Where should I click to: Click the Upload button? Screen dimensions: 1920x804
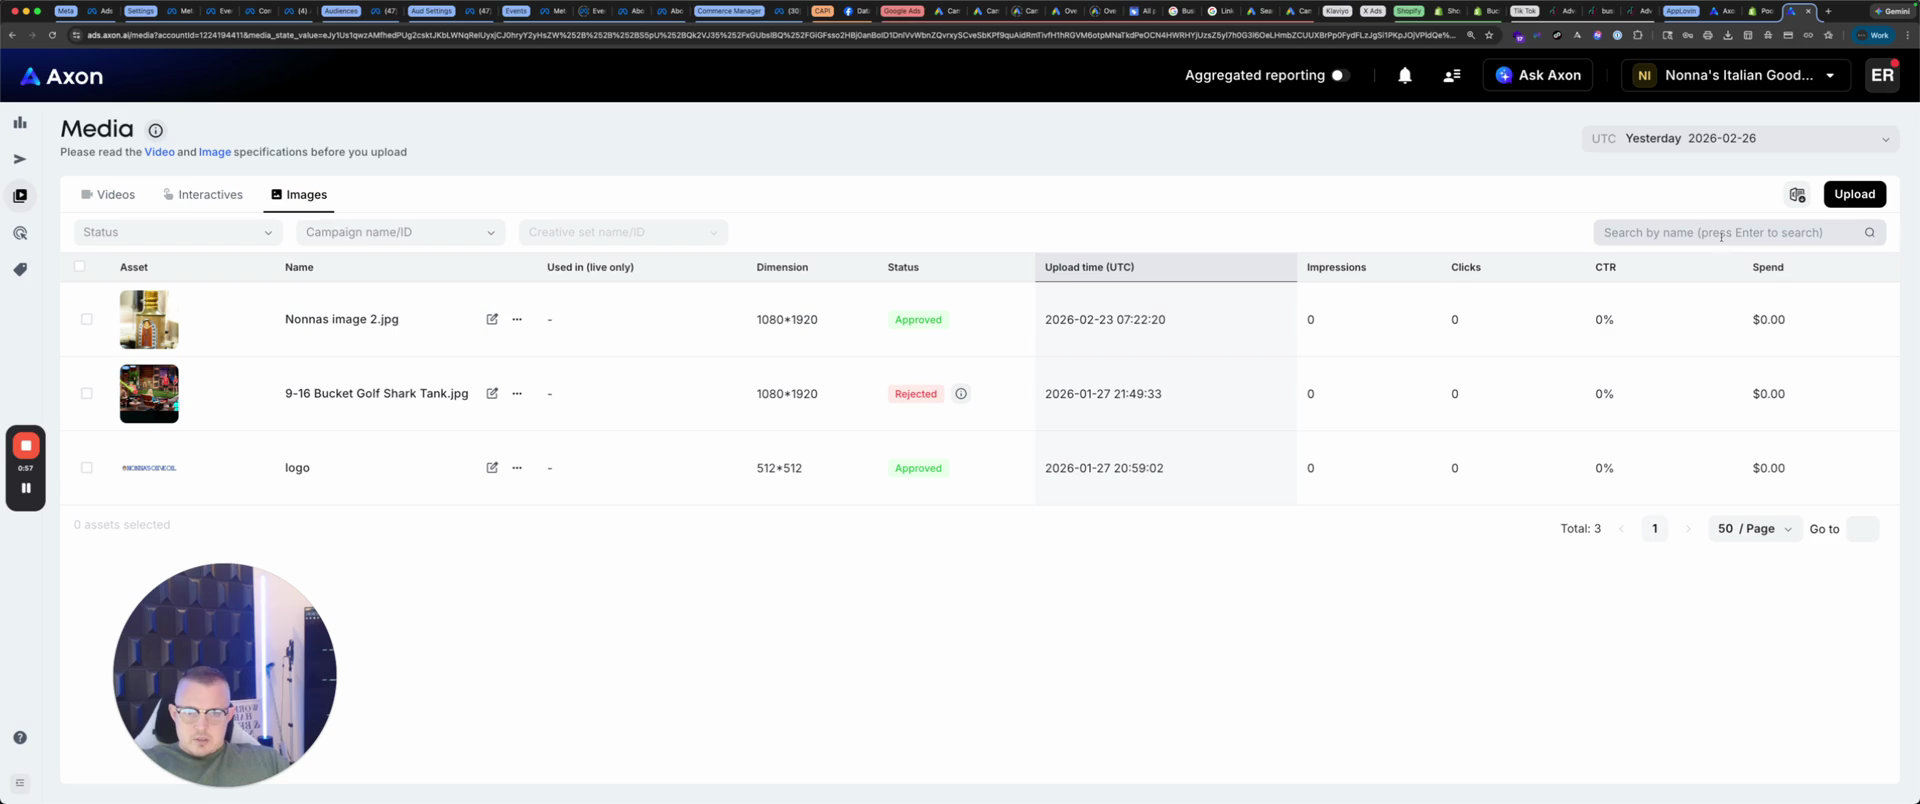tap(1854, 195)
